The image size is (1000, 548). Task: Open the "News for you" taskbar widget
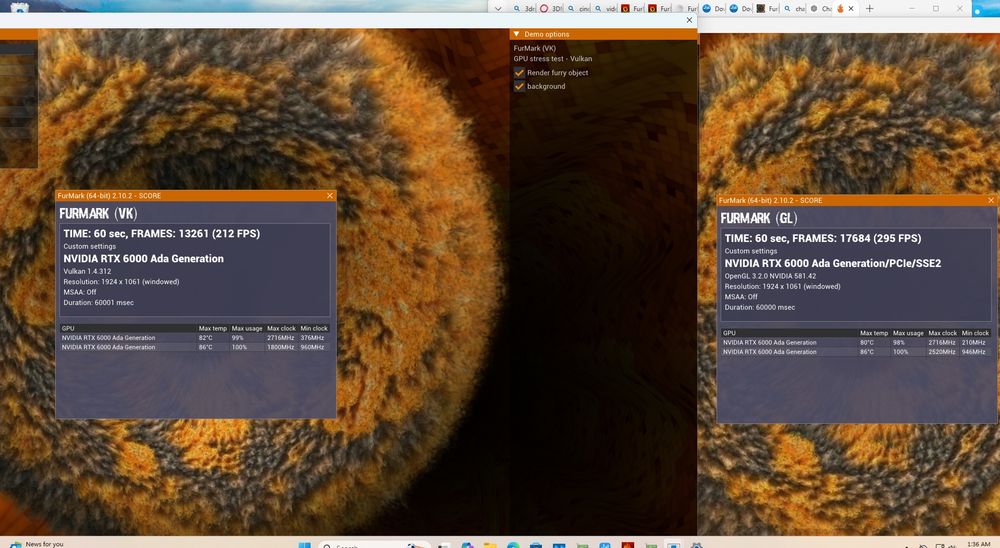click(36, 544)
